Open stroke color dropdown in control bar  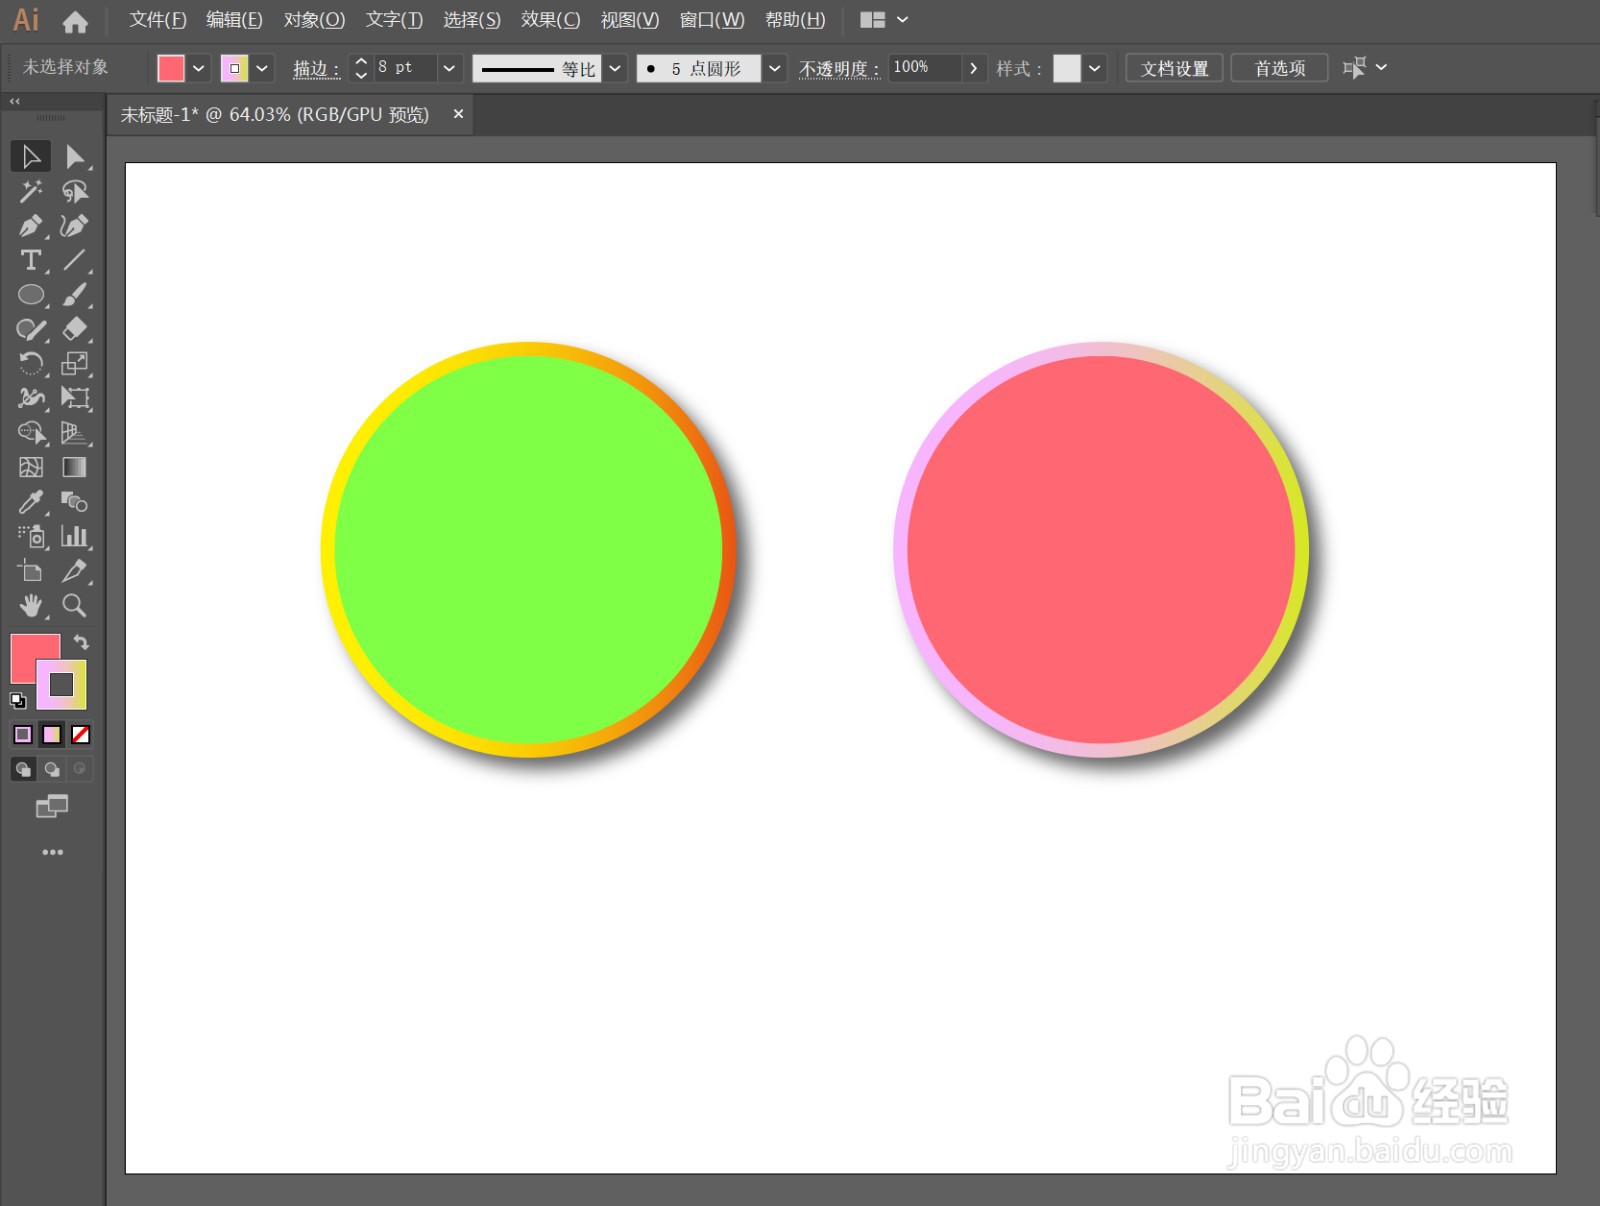(262, 68)
